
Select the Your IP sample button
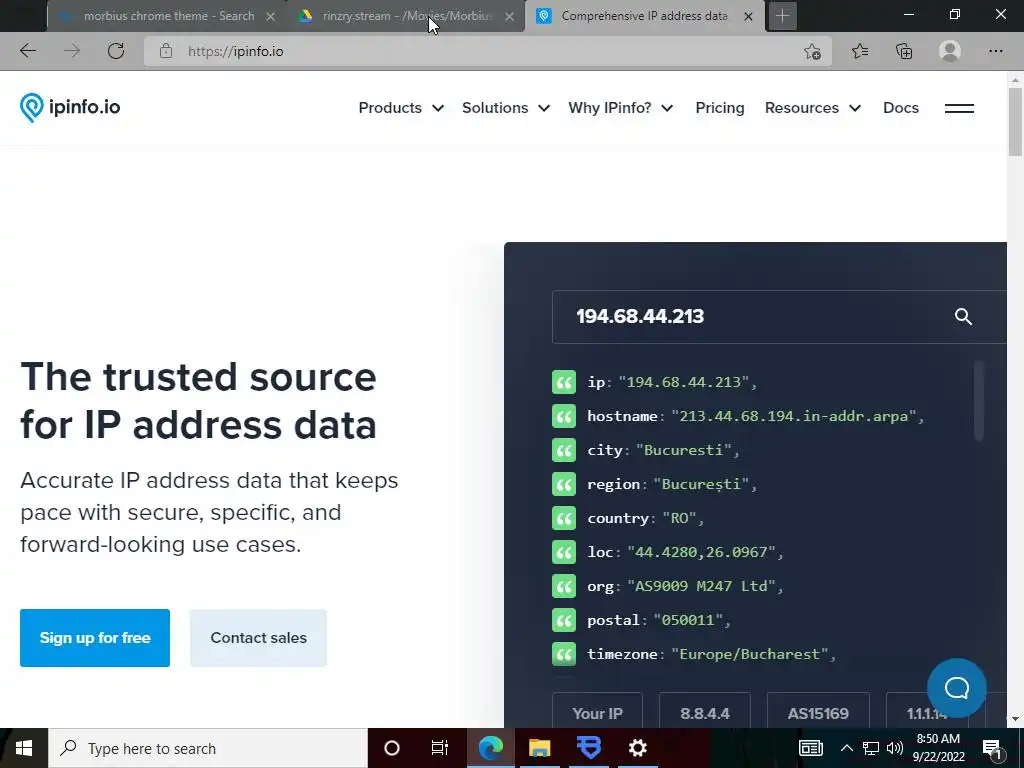598,712
